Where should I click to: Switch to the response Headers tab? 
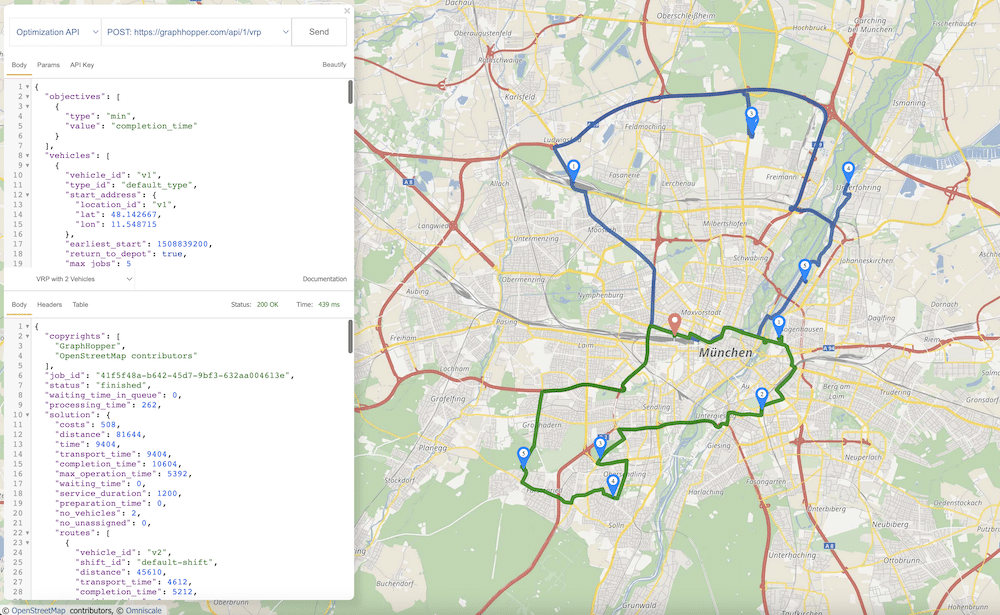click(49, 305)
